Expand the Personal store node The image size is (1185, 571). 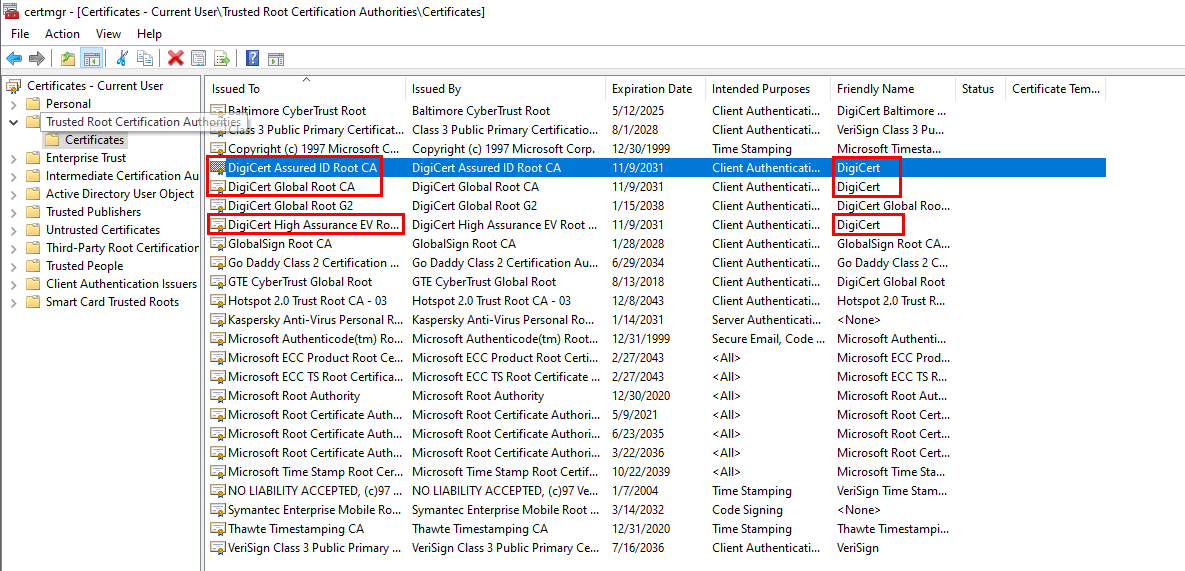14,103
